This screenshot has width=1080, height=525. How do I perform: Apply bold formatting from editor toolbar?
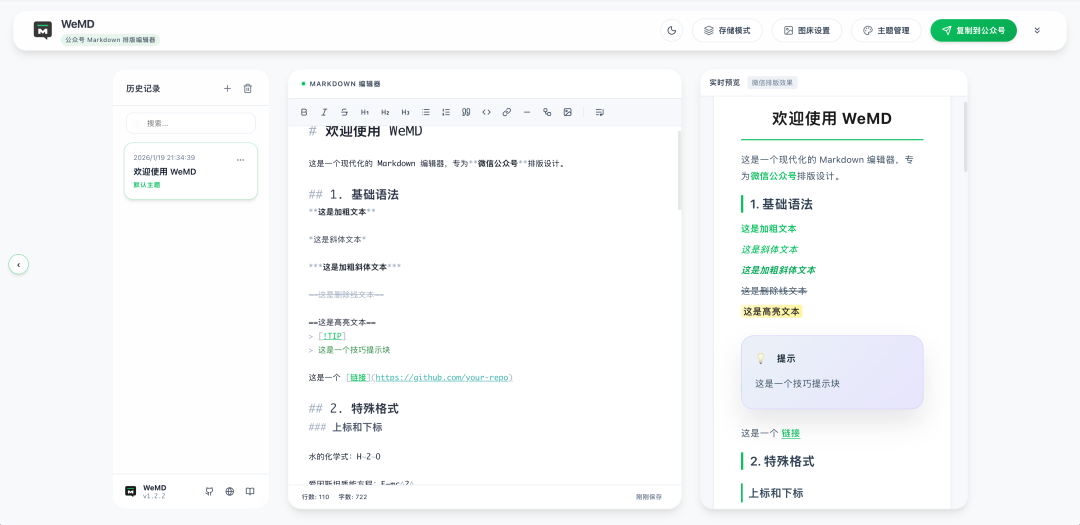pos(304,112)
